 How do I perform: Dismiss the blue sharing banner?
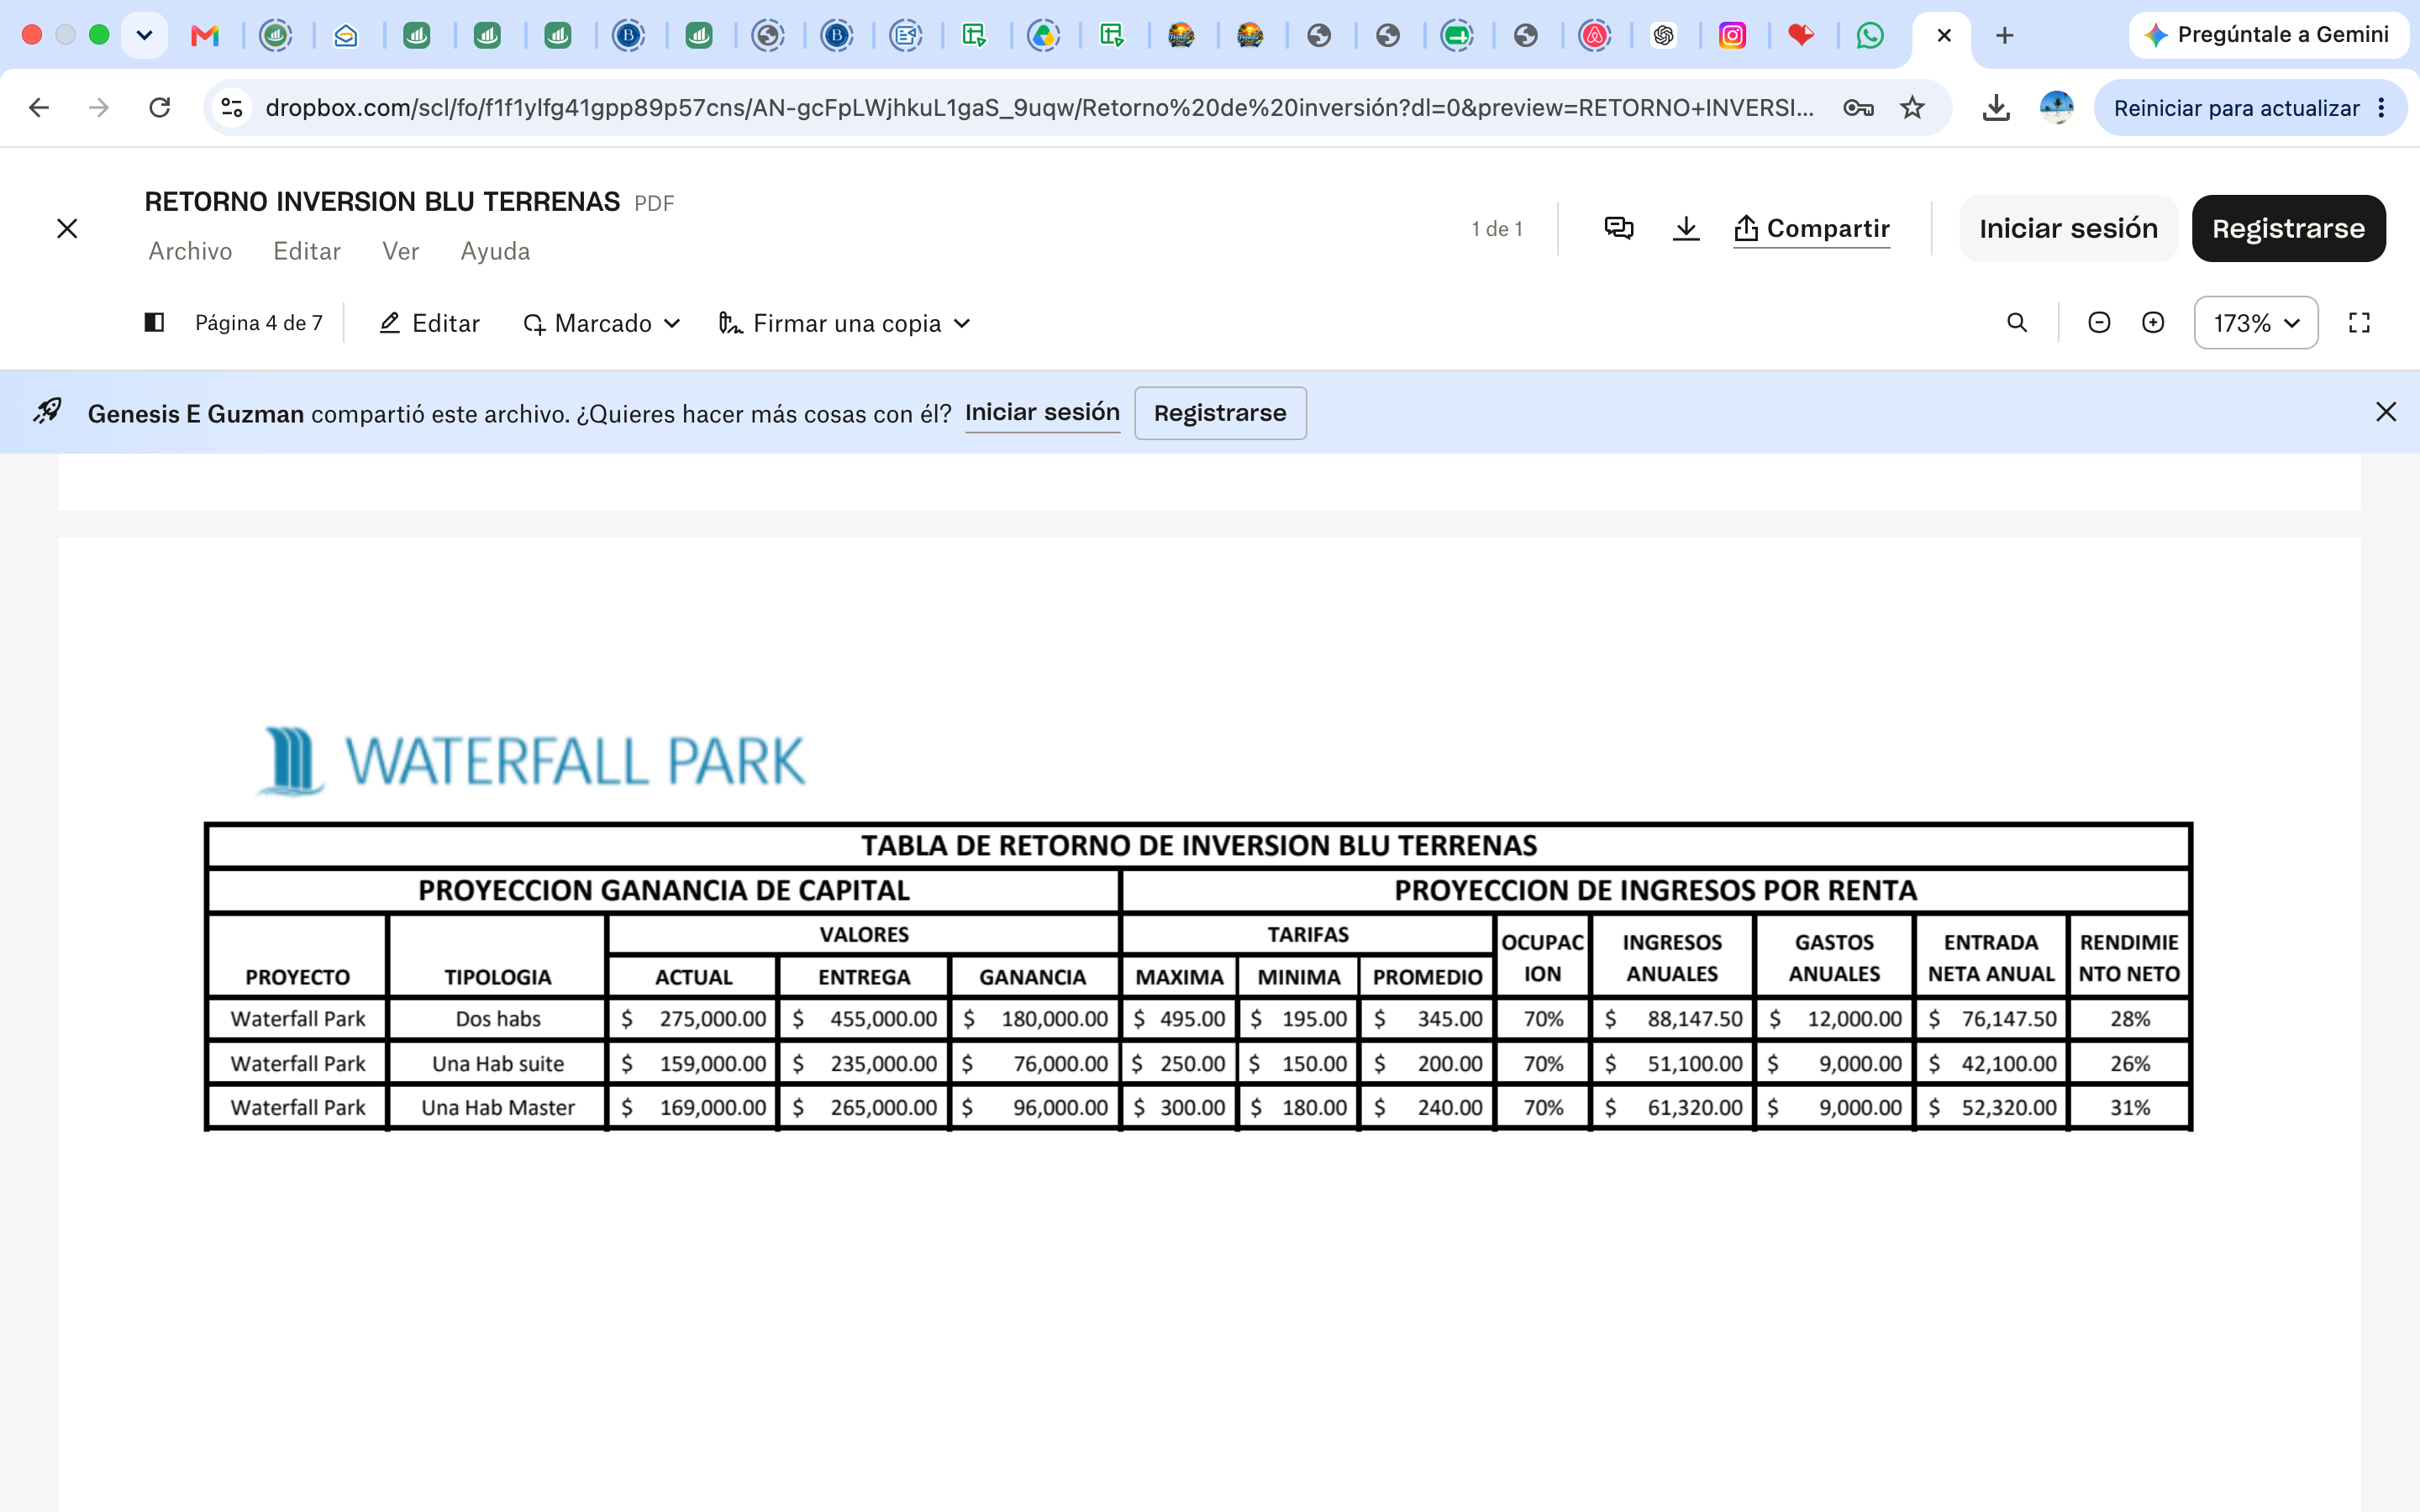coord(2385,412)
